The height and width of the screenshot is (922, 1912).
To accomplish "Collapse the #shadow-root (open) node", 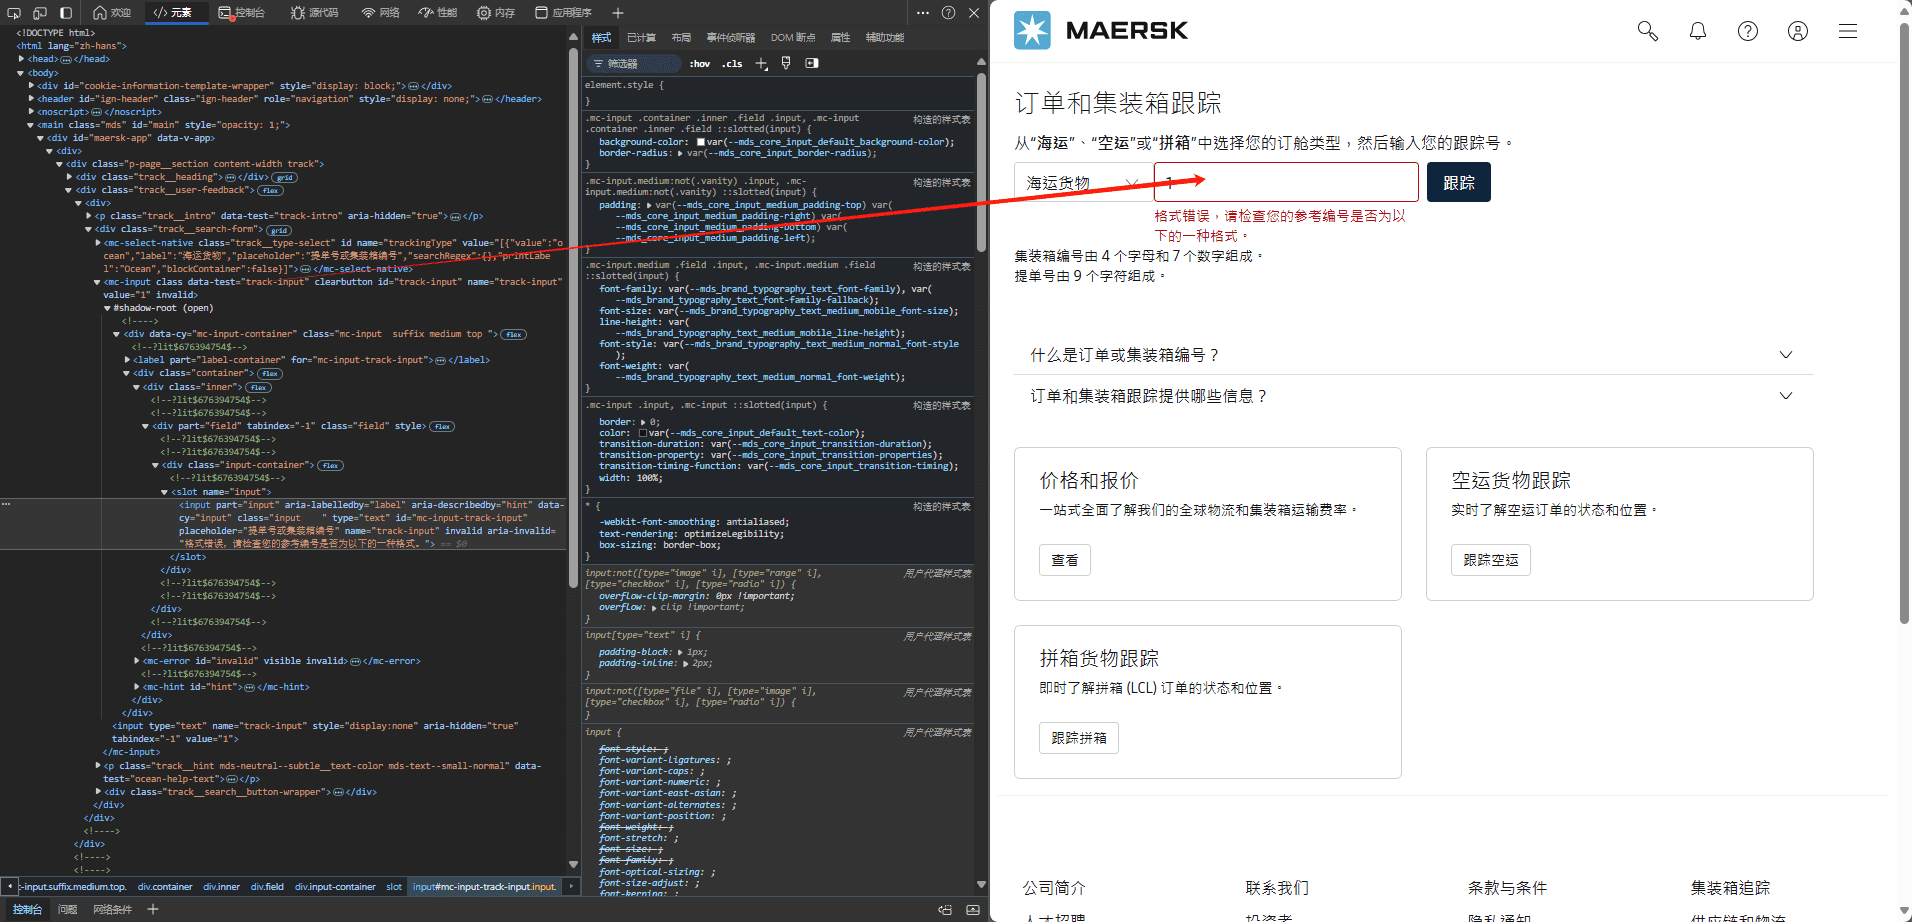I will [107, 308].
